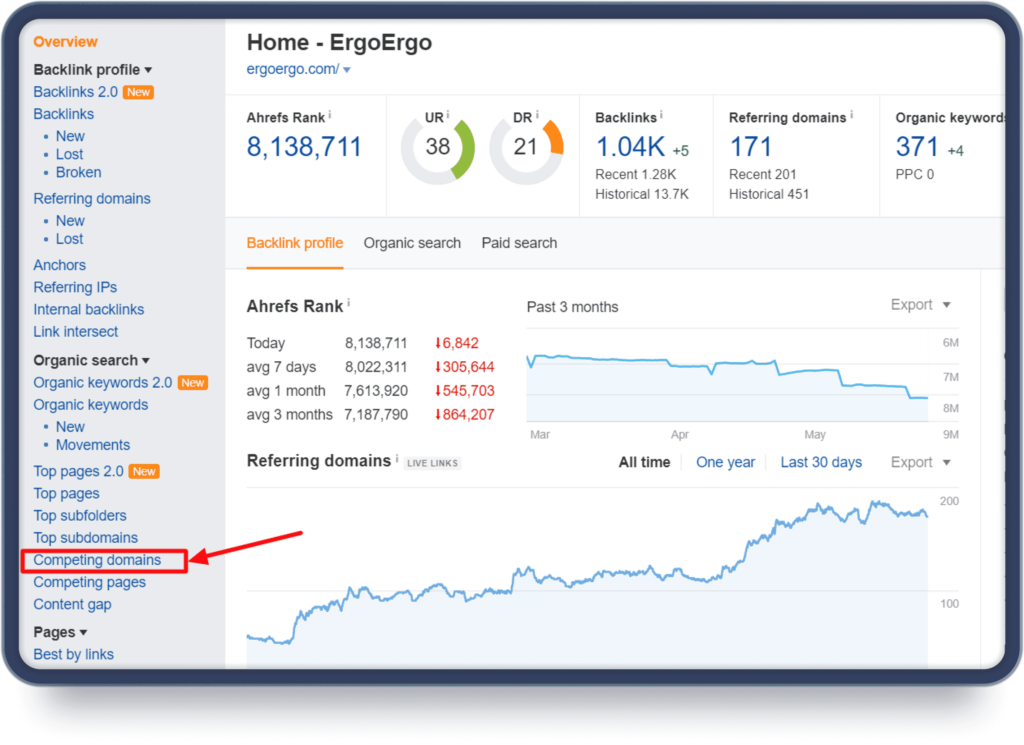This screenshot has width=1024, height=745.
Task: Open the Top pages report
Action: 67,494
